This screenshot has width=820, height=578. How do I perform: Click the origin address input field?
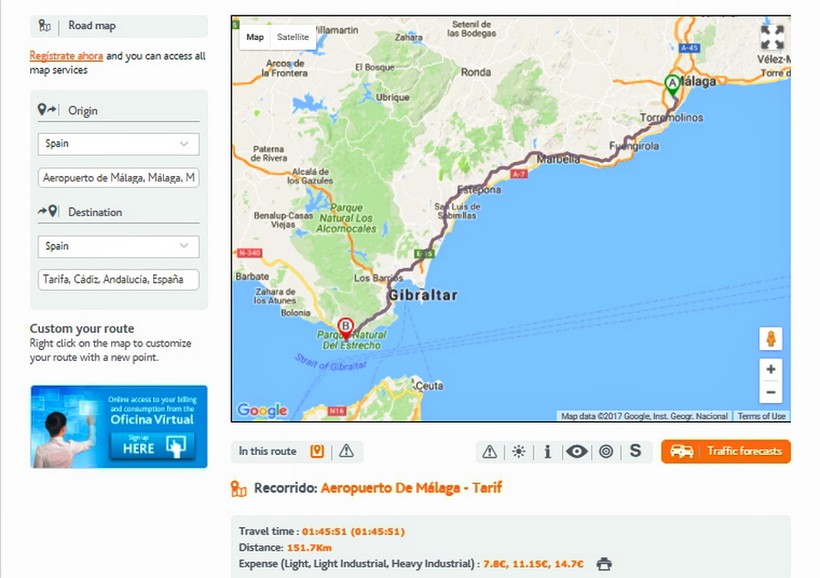tap(118, 178)
